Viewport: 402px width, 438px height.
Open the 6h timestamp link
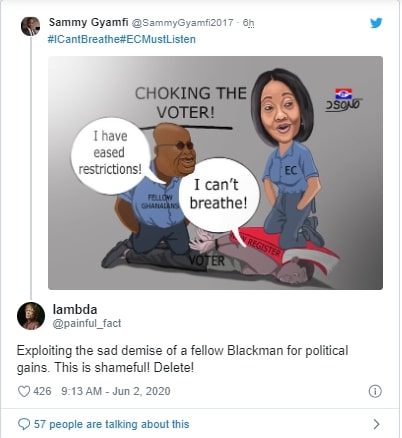(x=248, y=23)
